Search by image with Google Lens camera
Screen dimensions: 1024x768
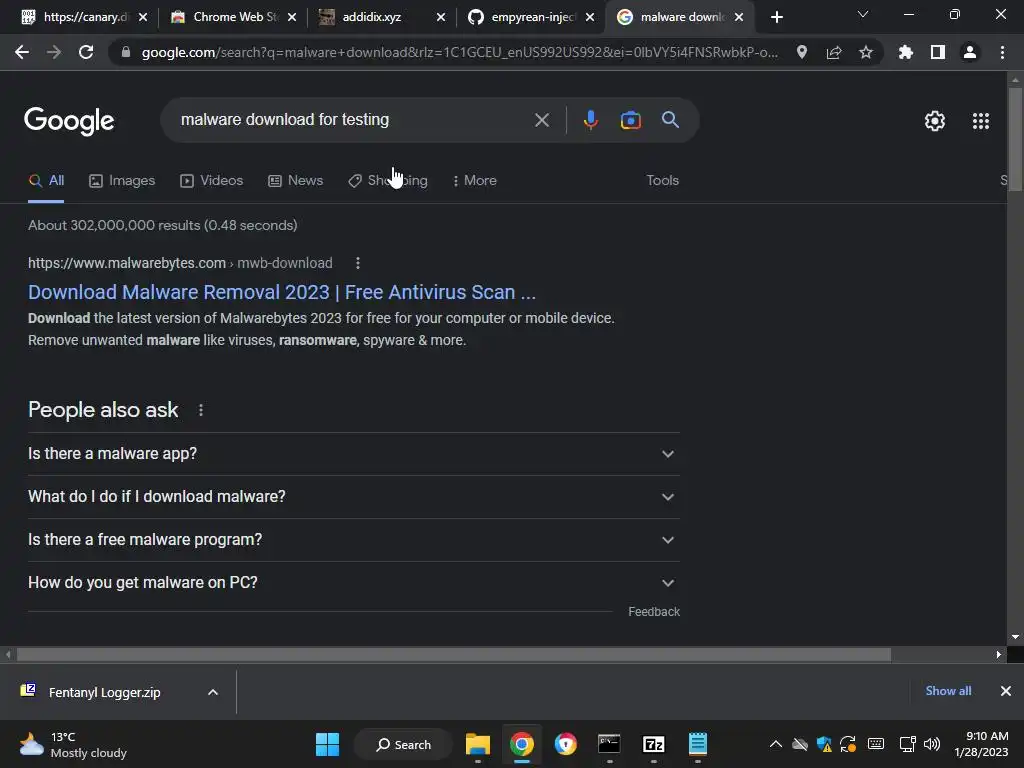click(630, 120)
